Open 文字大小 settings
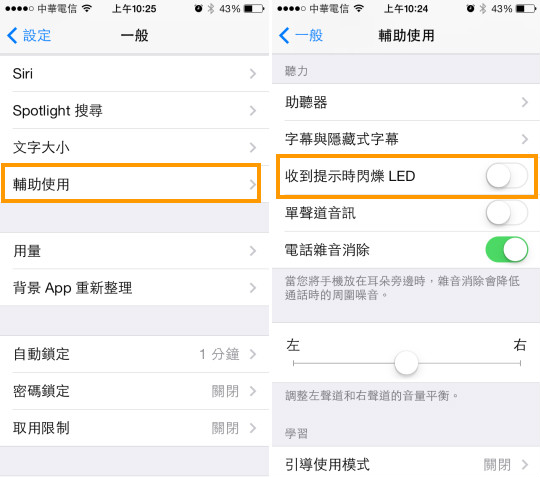540x477 pixels. click(134, 147)
